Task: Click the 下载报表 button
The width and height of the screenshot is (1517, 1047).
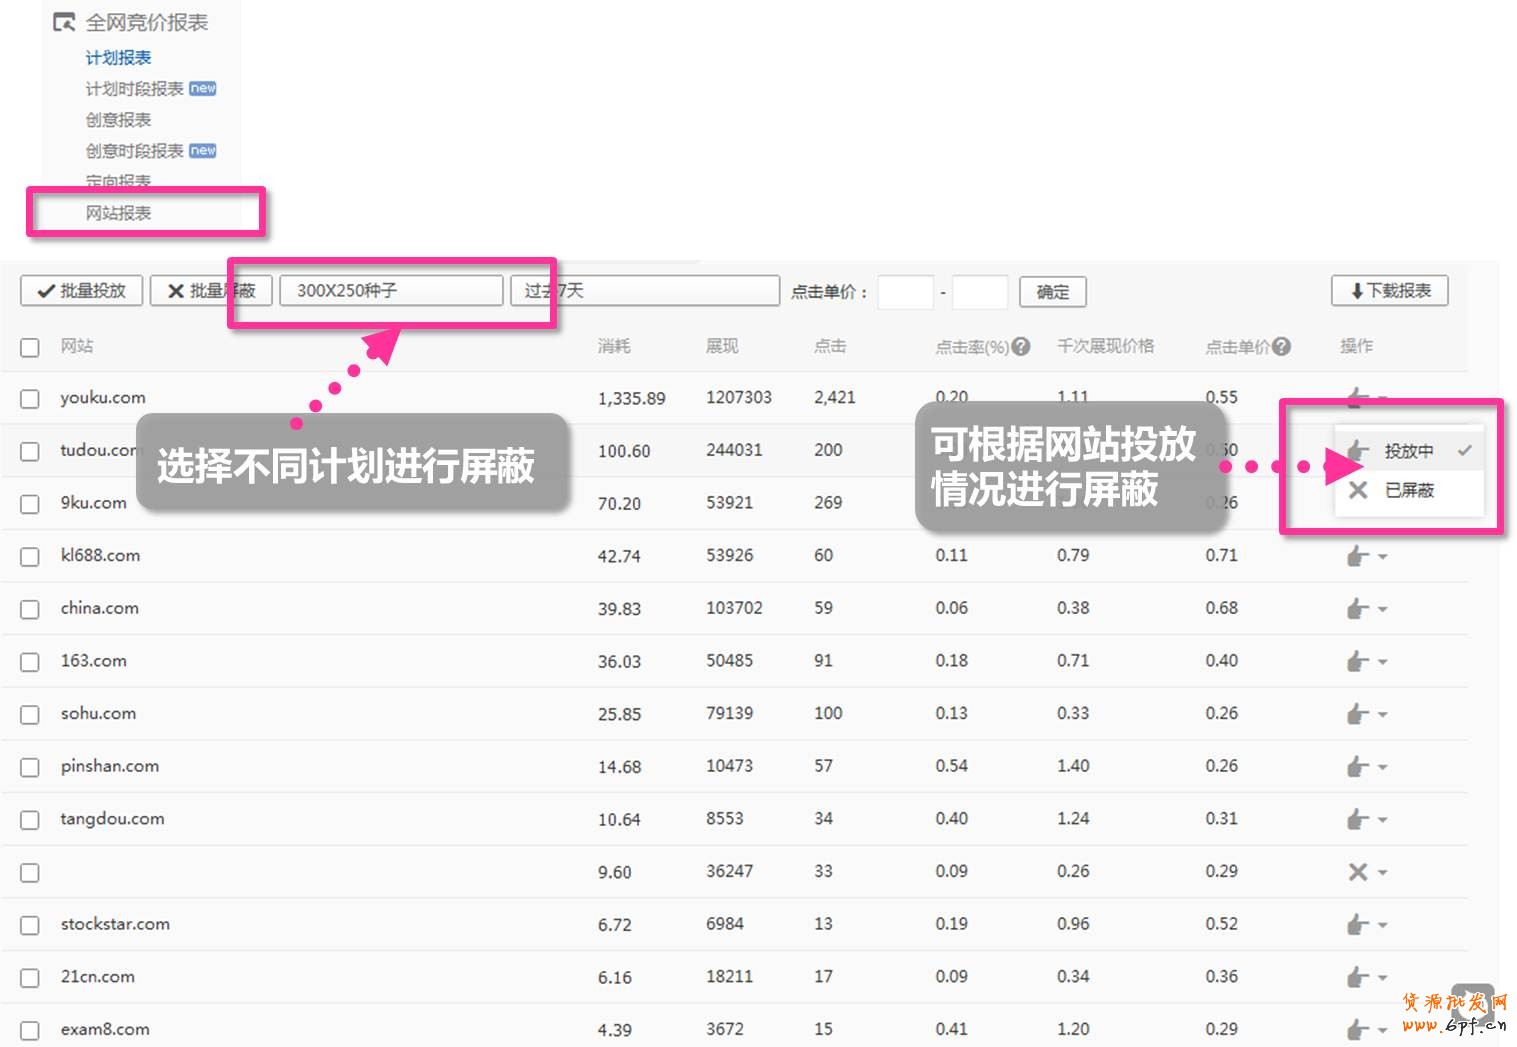Action: tap(1389, 291)
